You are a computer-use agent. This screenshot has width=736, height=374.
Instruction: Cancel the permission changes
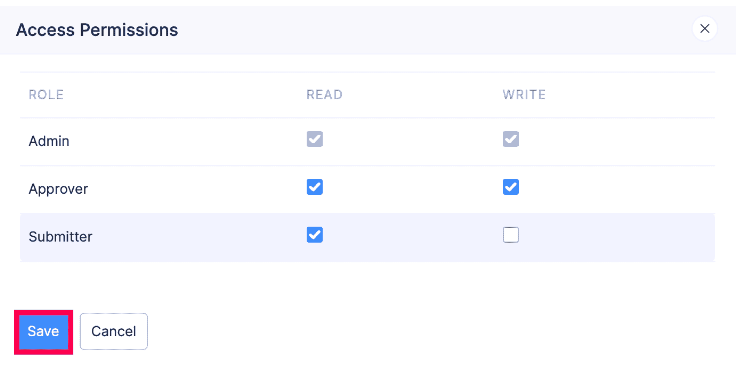(x=114, y=331)
